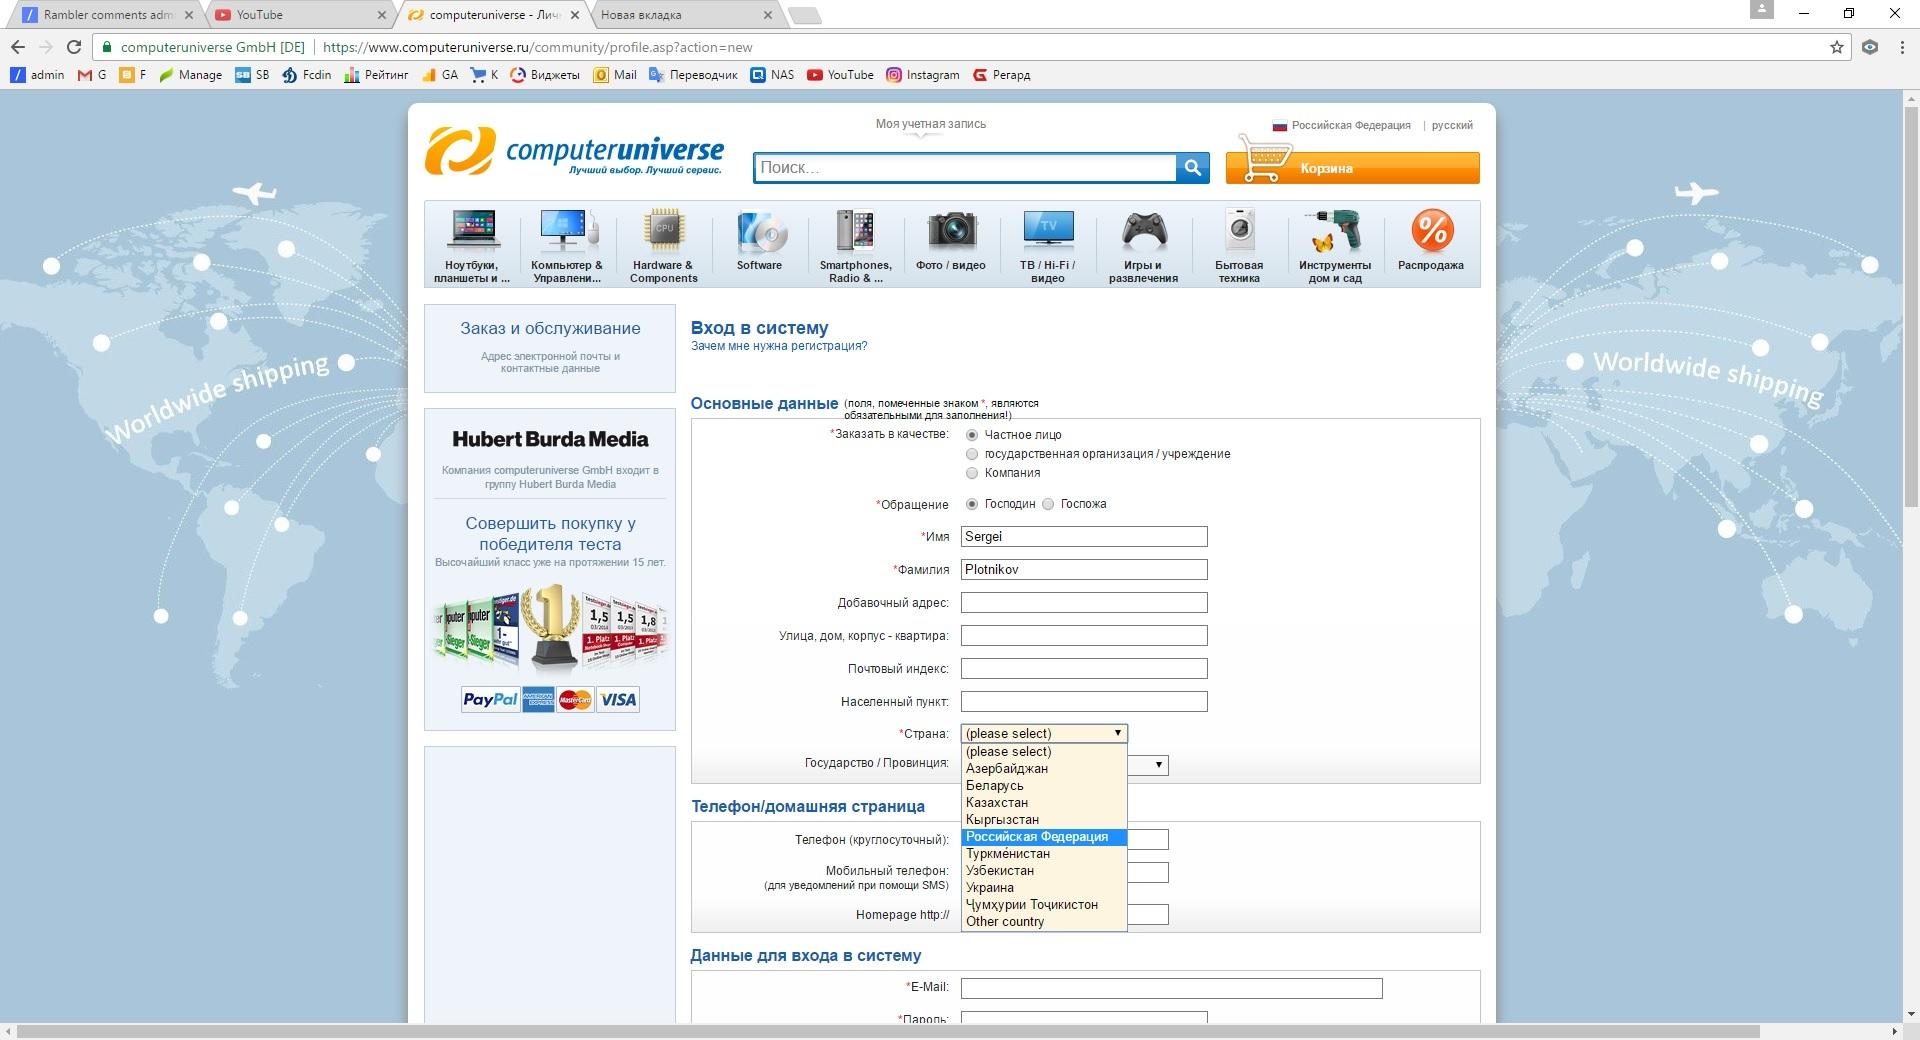Select the Компания radio button
This screenshot has height=1040, width=1920.
tap(971, 473)
